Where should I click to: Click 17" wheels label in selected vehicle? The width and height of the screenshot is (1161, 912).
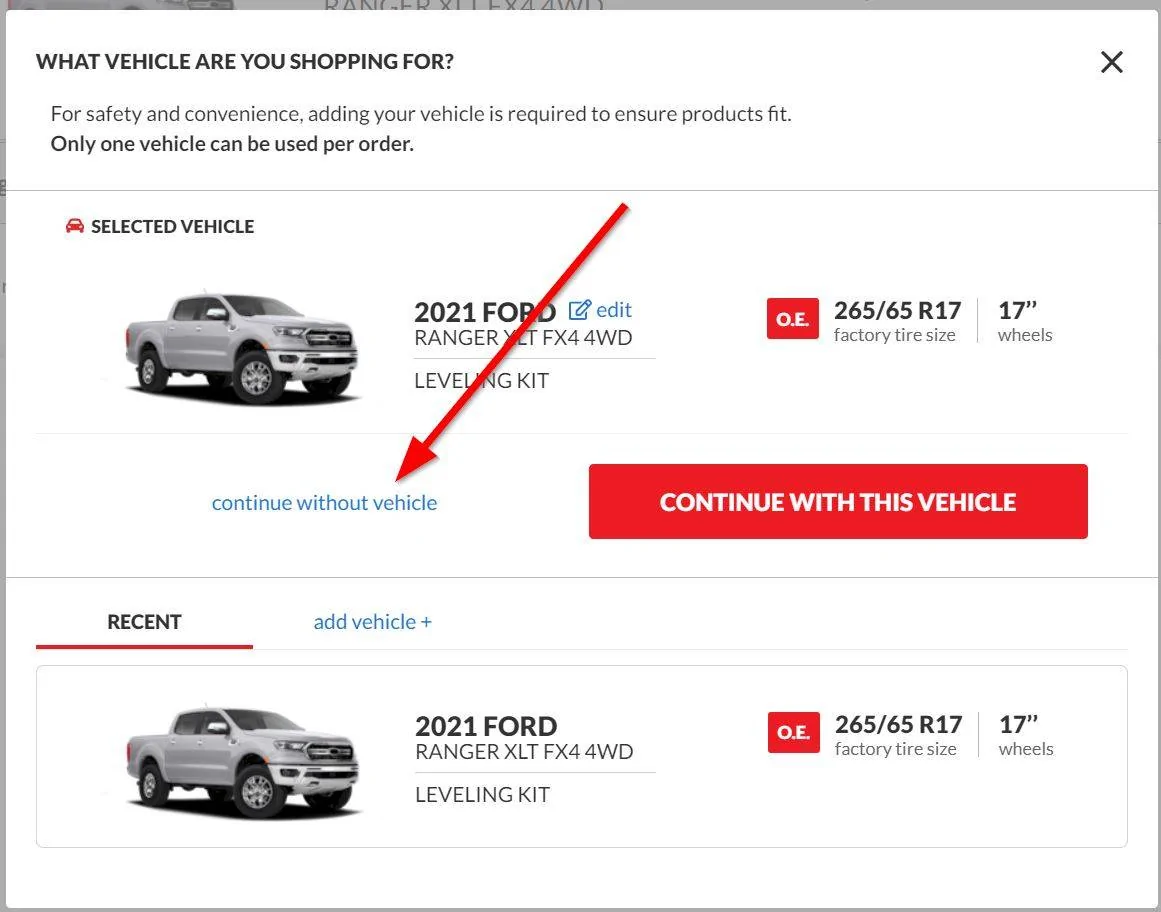pos(1025,321)
